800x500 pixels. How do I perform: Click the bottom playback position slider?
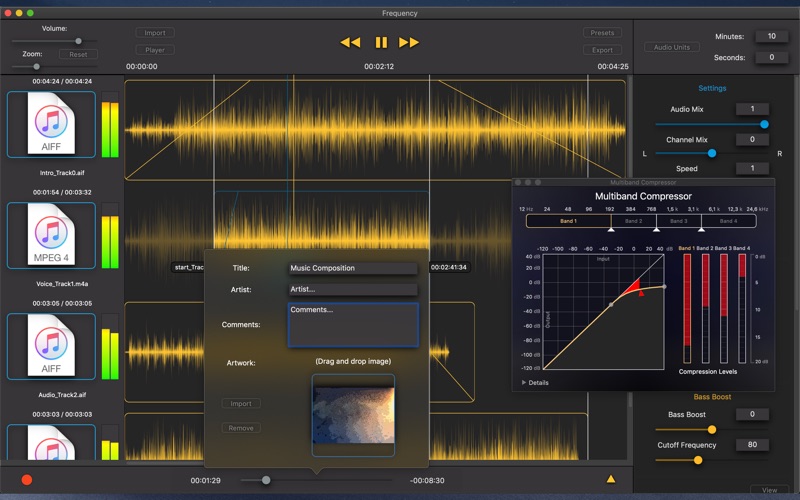315,480
